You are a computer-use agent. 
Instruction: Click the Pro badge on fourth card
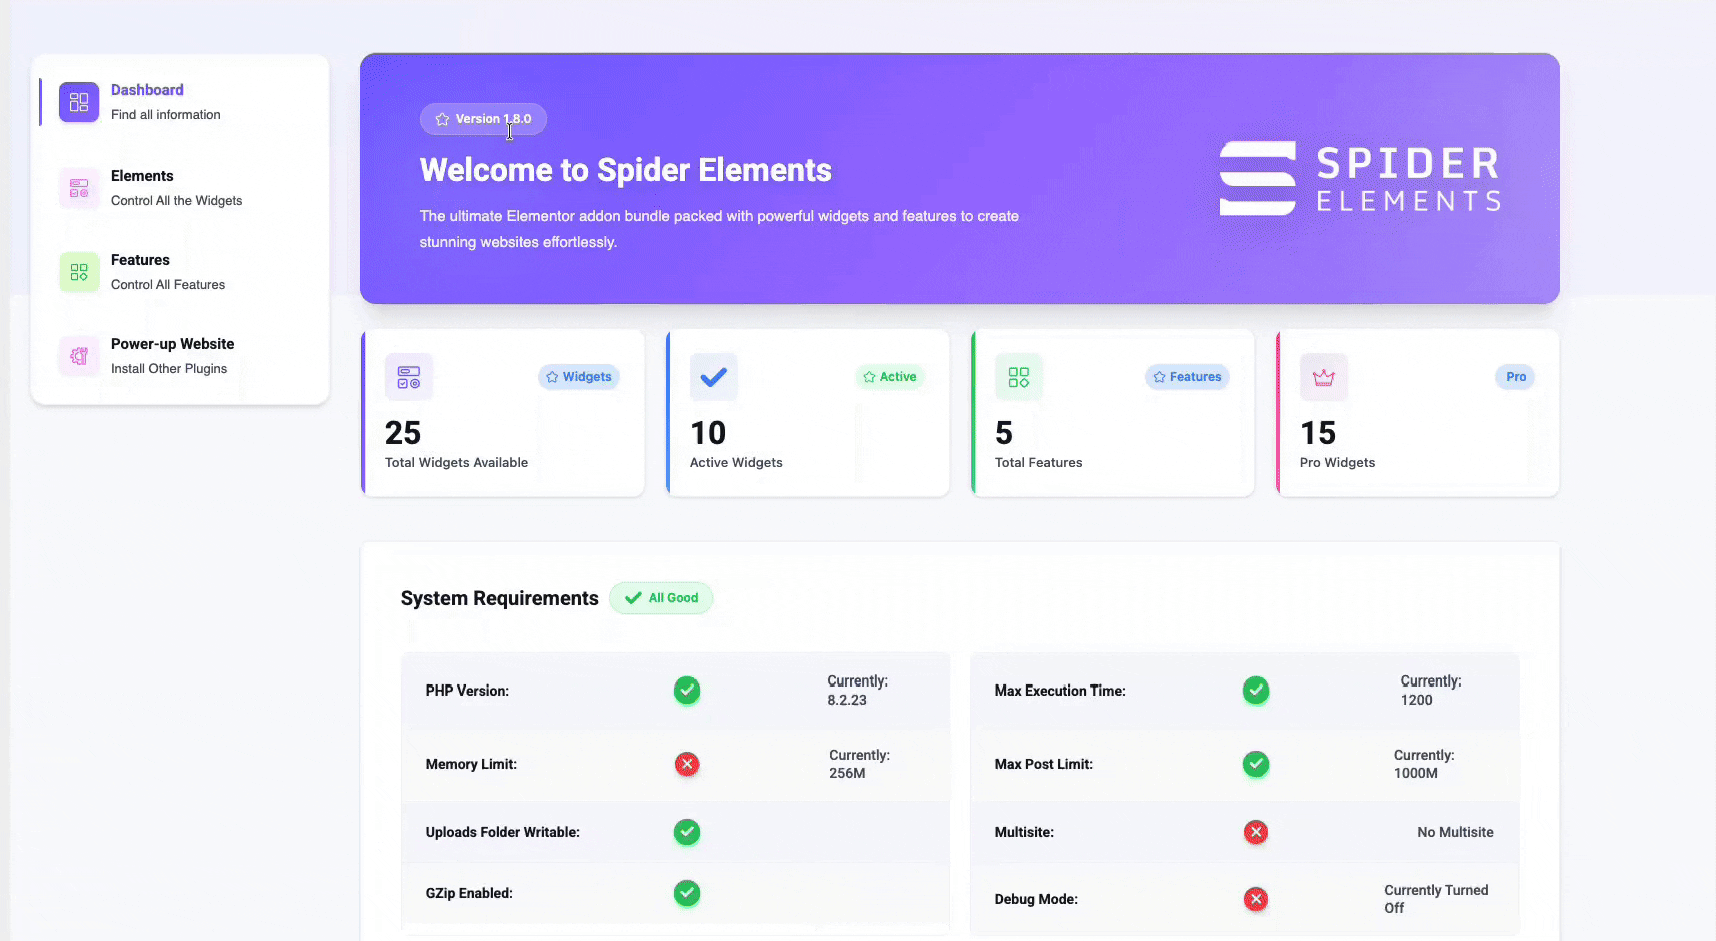pos(1516,377)
